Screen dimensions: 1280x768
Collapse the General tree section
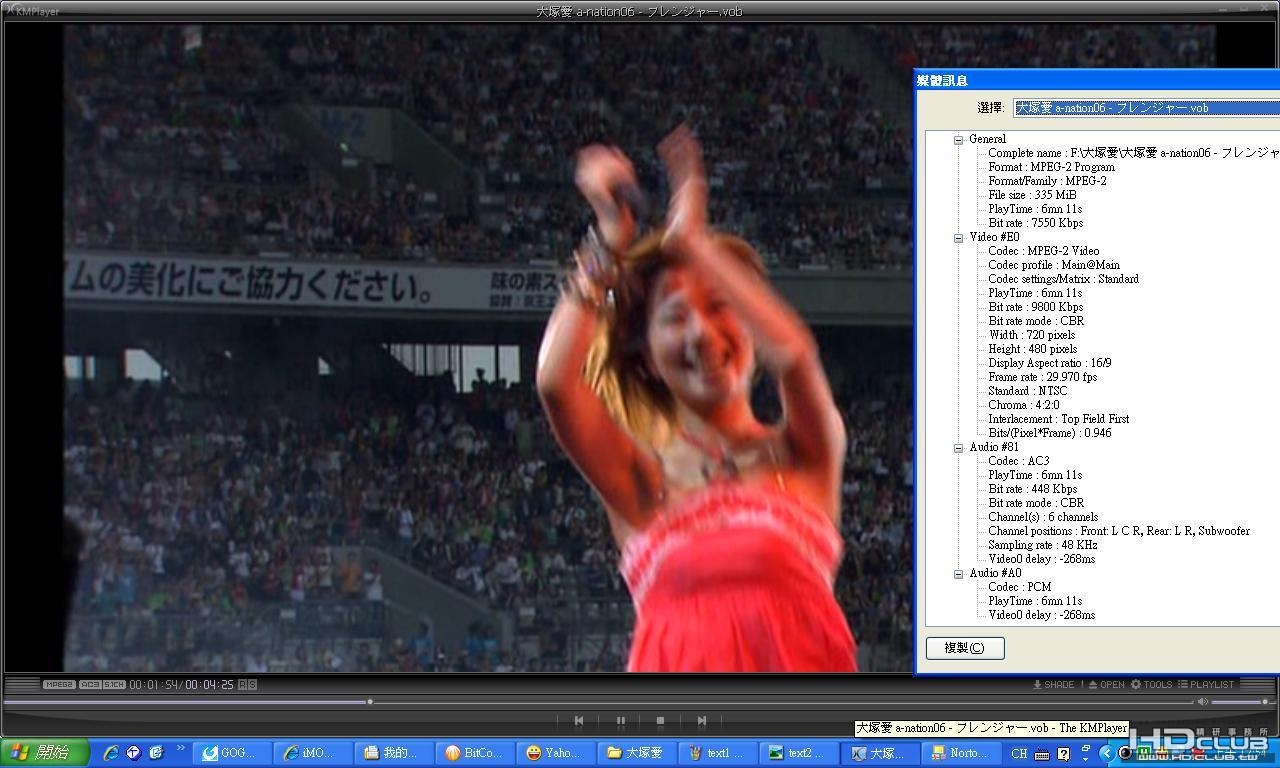point(958,139)
